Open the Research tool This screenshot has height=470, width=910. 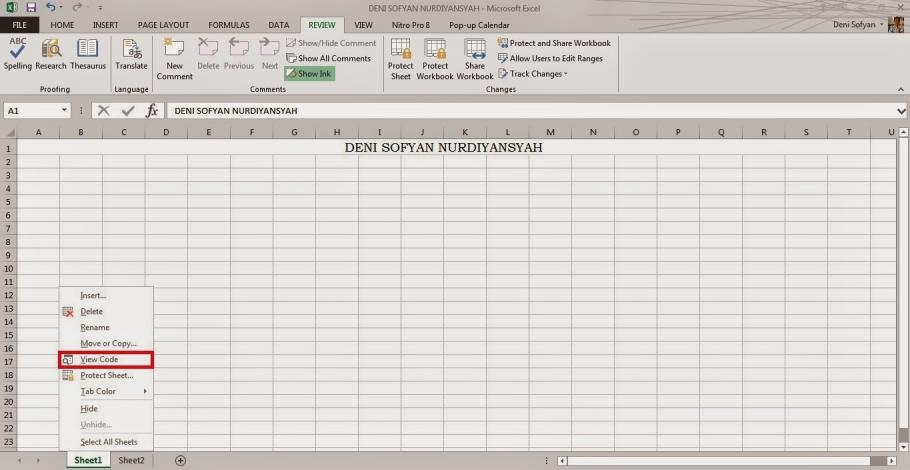click(51, 54)
